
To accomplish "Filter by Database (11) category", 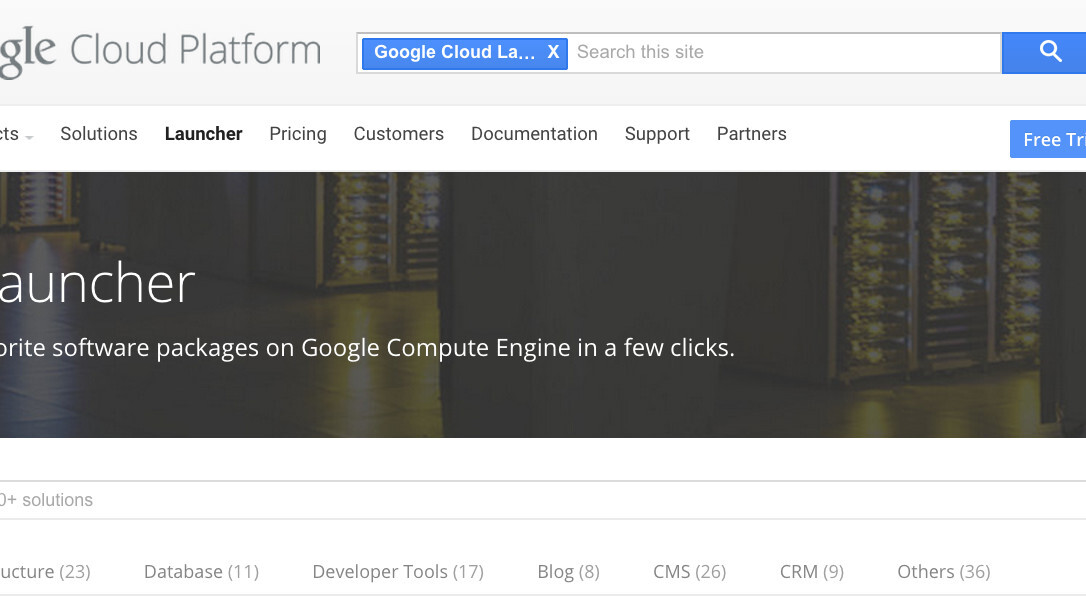I will 201,572.
